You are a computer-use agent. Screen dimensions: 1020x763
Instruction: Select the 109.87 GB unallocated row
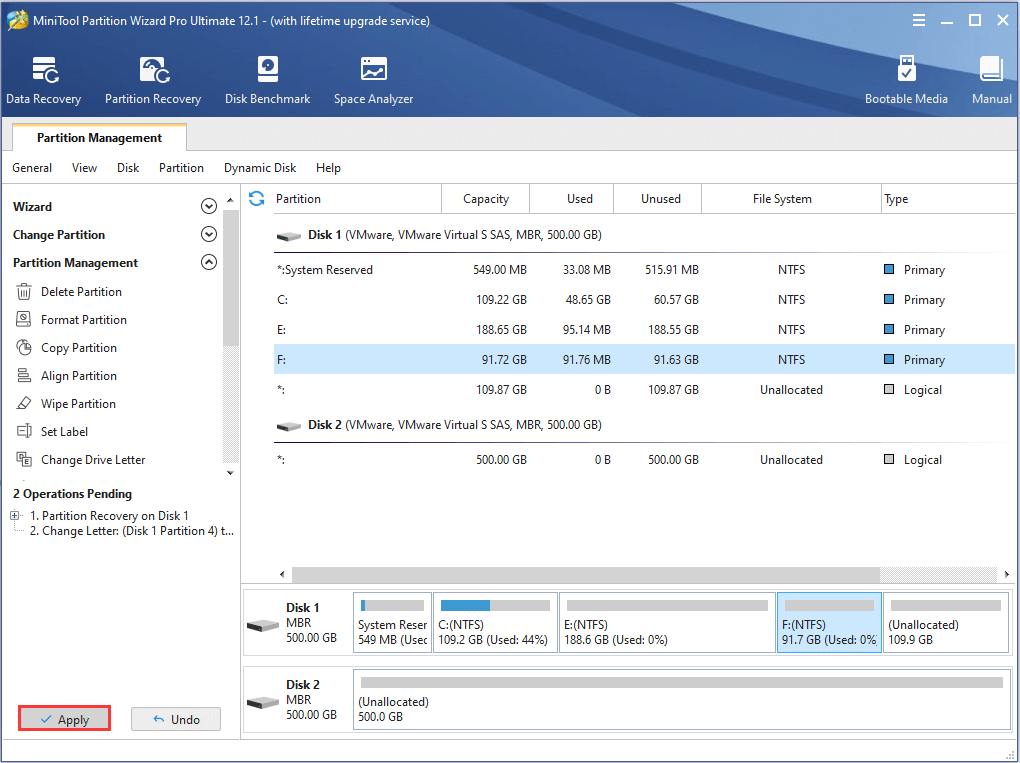coord(644,389)
